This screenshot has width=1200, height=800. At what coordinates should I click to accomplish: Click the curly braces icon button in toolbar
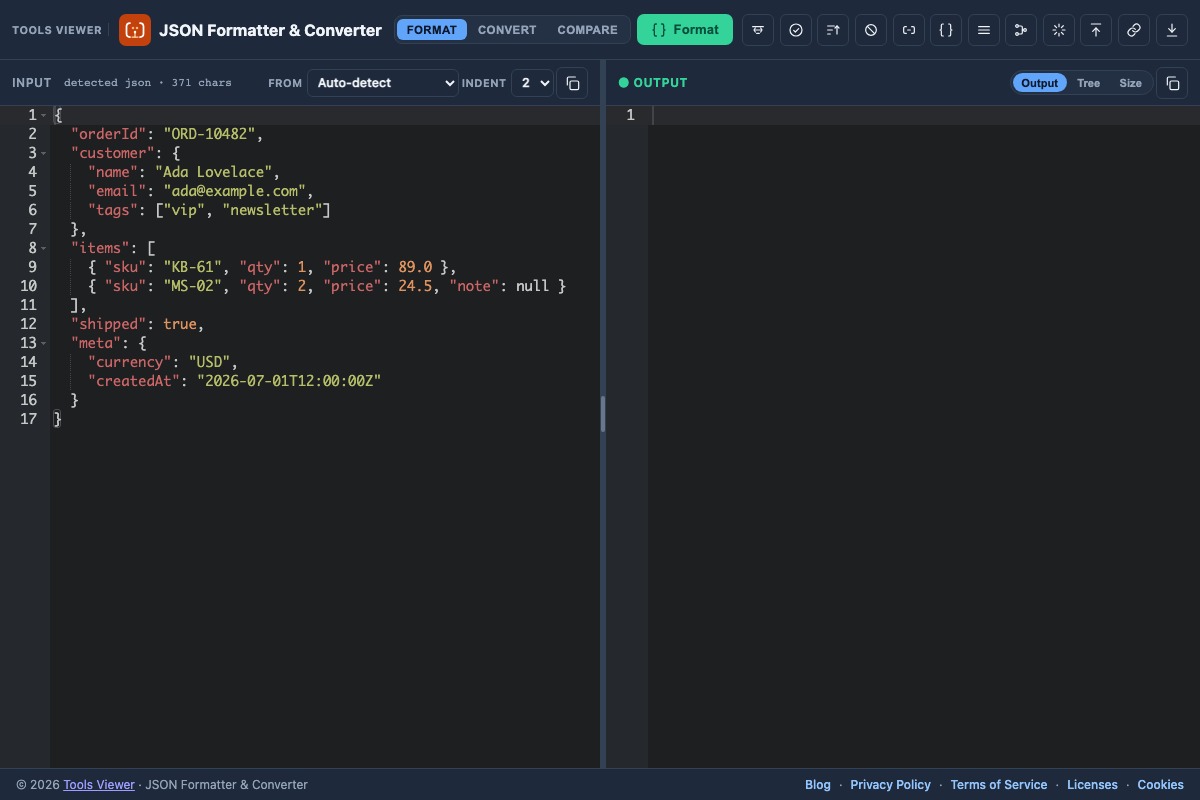click(946, 30)
